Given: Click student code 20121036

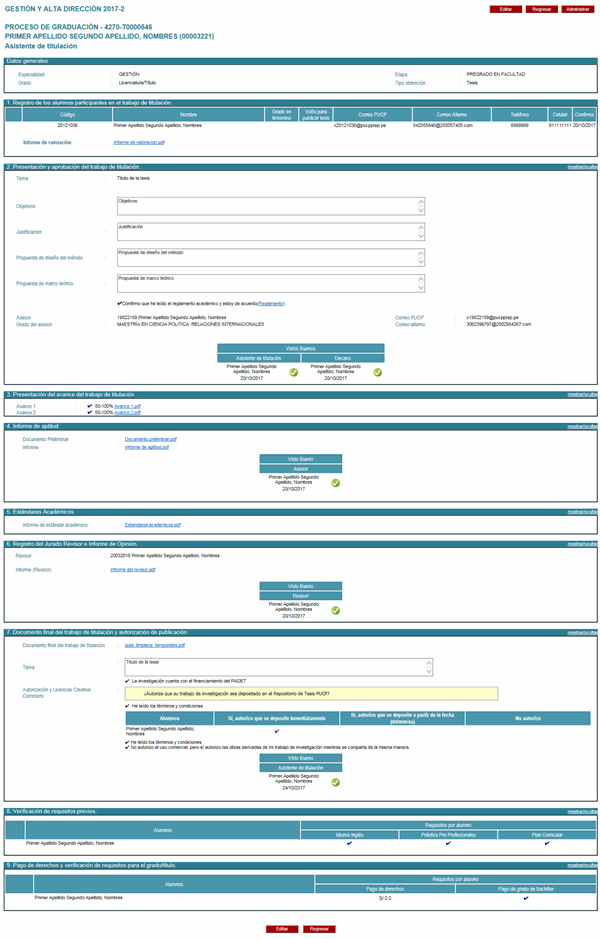Looking at the screenshot, I should coord(68,126).
